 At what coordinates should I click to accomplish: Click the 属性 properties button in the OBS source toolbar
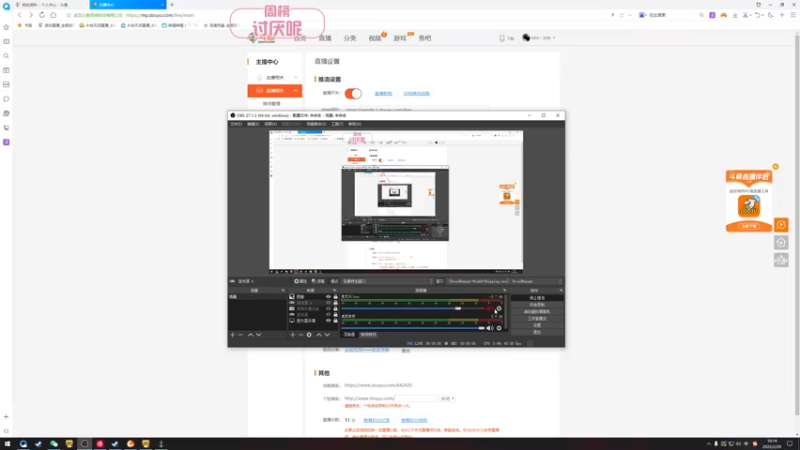click(x=301, y=281)
